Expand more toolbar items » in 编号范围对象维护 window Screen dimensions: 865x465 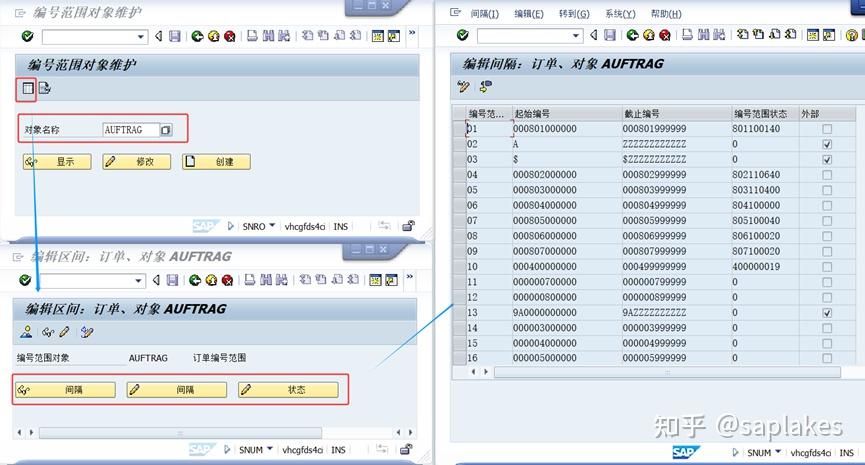click(412, 33)
